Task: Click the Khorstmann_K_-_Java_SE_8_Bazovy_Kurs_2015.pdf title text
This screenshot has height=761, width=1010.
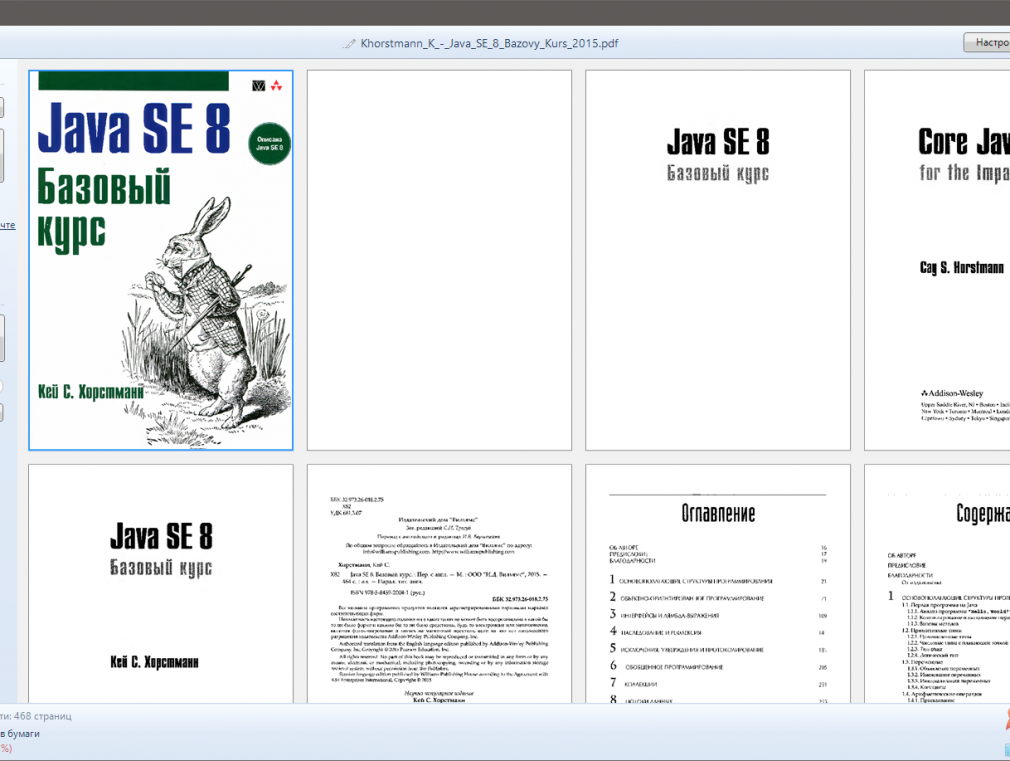Action: (489, 43)
